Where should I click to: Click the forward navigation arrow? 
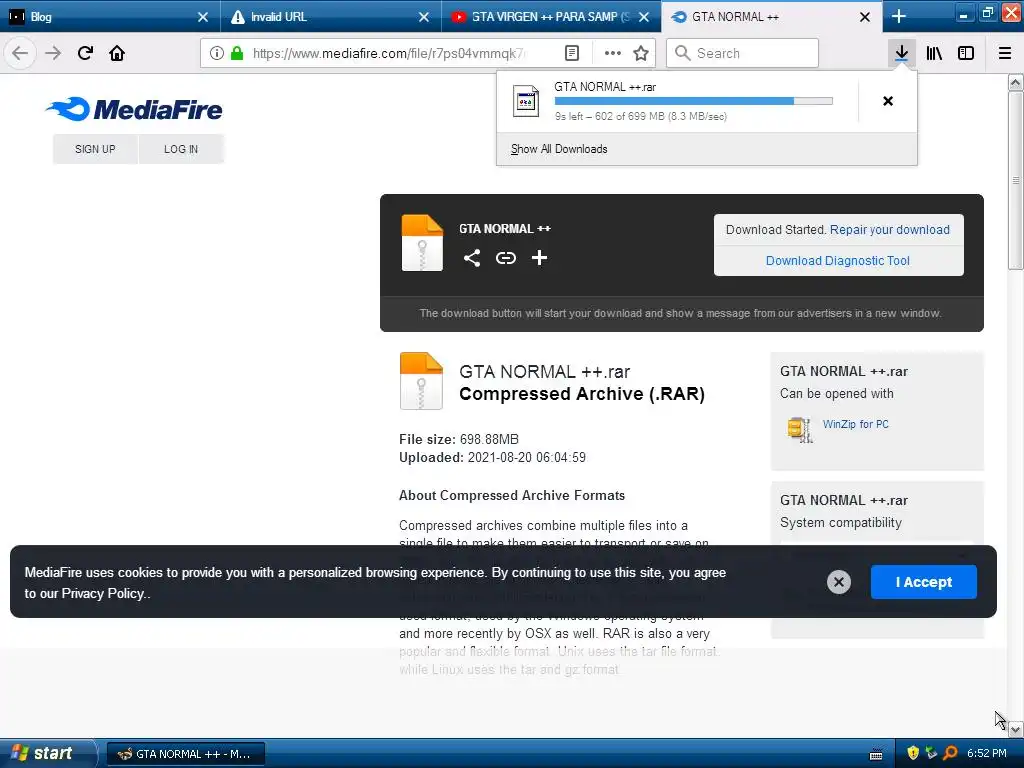[x=53, y=53]
